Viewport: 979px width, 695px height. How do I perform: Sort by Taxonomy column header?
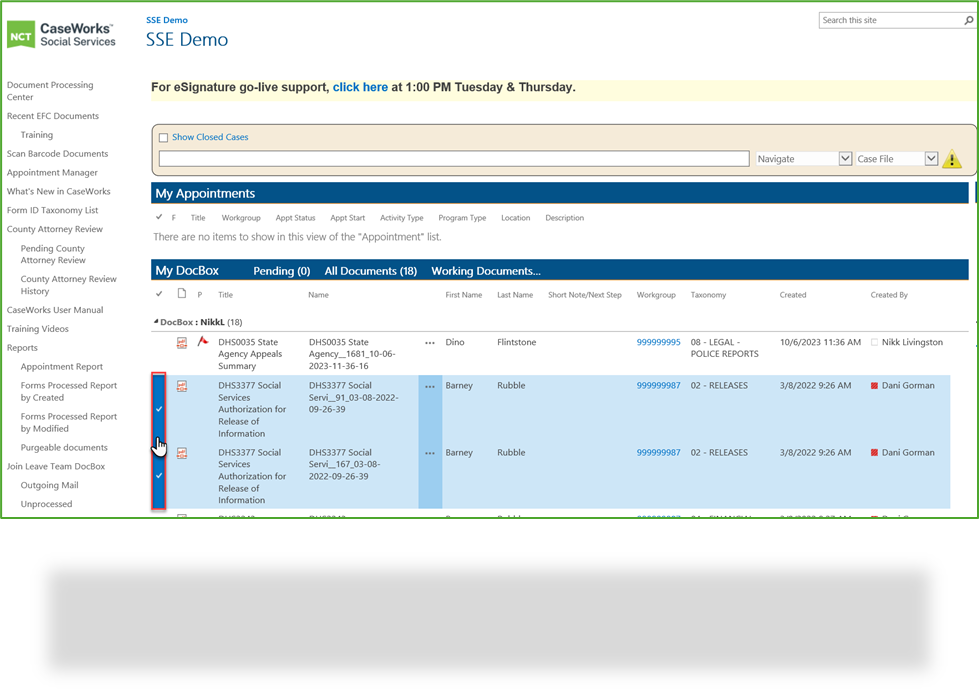(708, 295)
